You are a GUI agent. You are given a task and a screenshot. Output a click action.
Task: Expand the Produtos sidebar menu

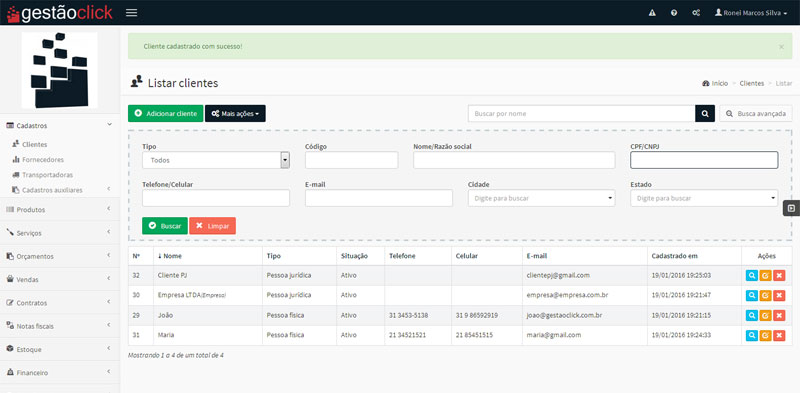click(x=60, y=210)
